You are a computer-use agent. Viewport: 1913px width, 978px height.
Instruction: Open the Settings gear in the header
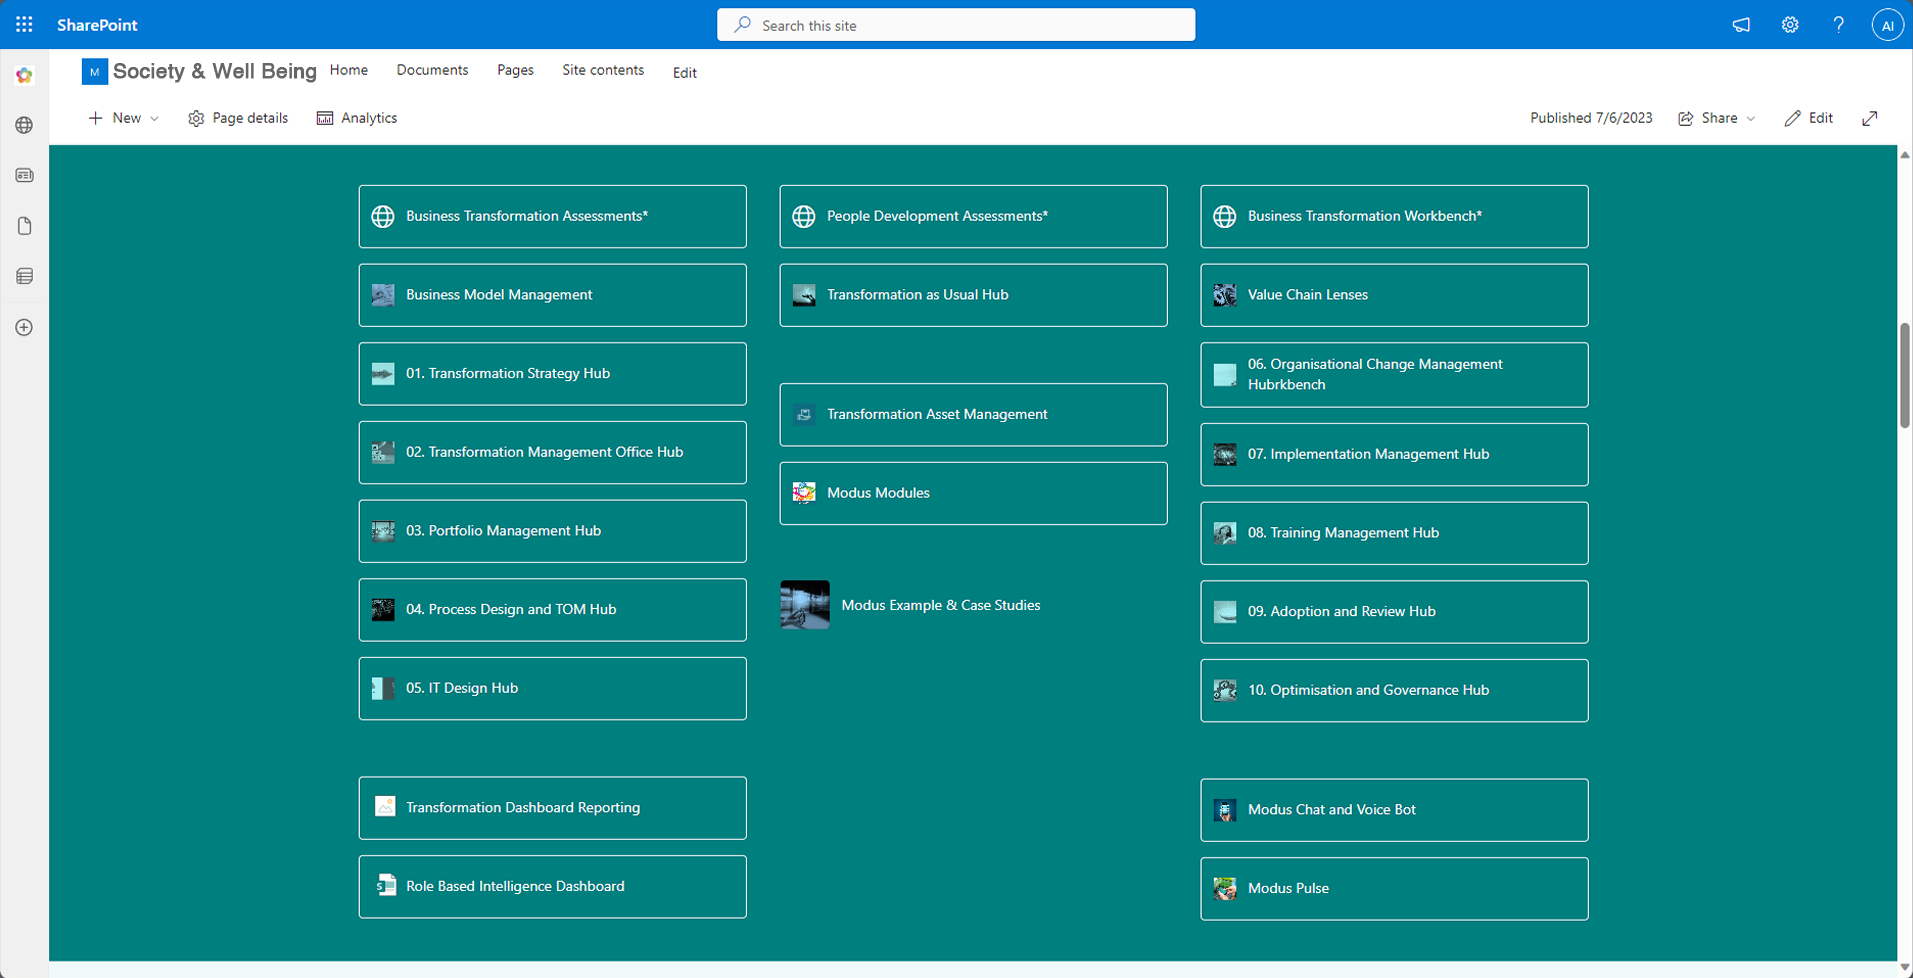click(x=1790, y=25)
